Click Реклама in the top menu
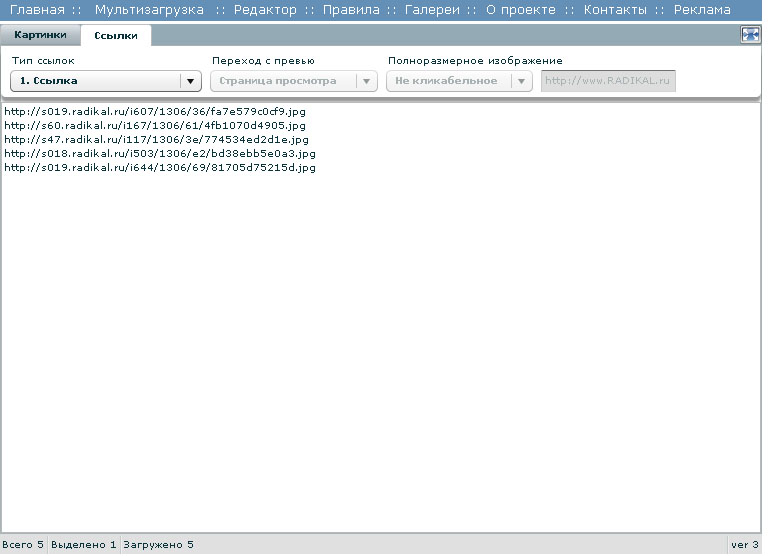Viewport: 768px width, 556px height. [702, 10]
